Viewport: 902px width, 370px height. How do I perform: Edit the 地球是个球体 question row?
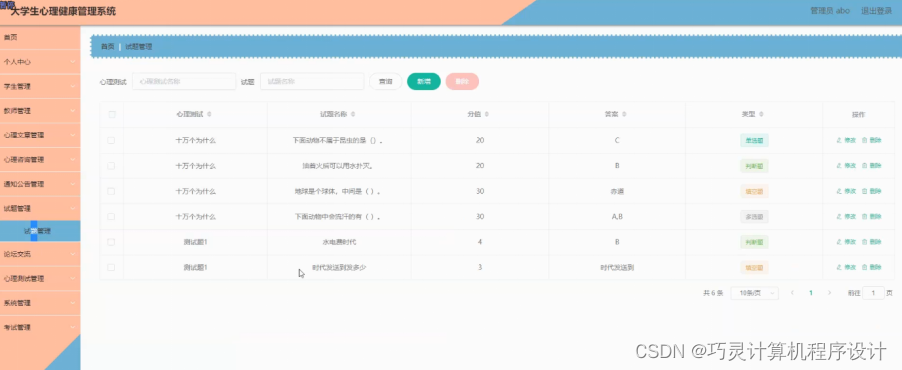pos(846,191)
